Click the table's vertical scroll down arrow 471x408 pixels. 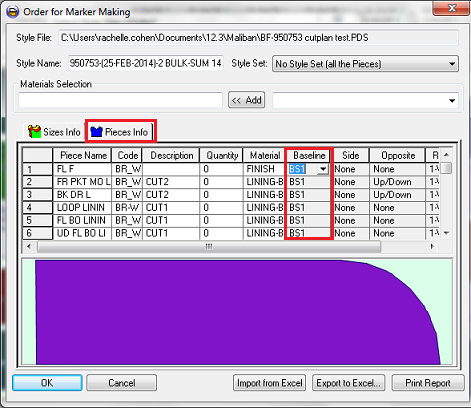447,233
